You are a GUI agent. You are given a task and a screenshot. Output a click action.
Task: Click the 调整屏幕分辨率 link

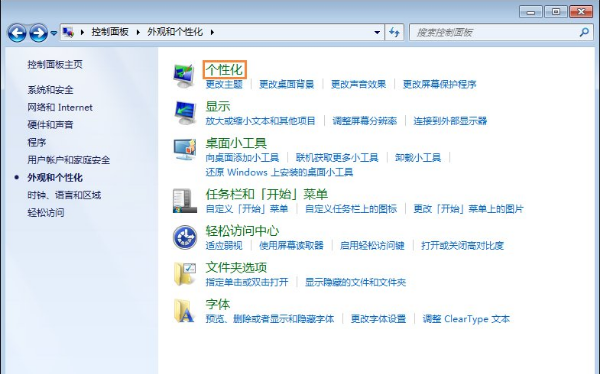tap(365, 121)
